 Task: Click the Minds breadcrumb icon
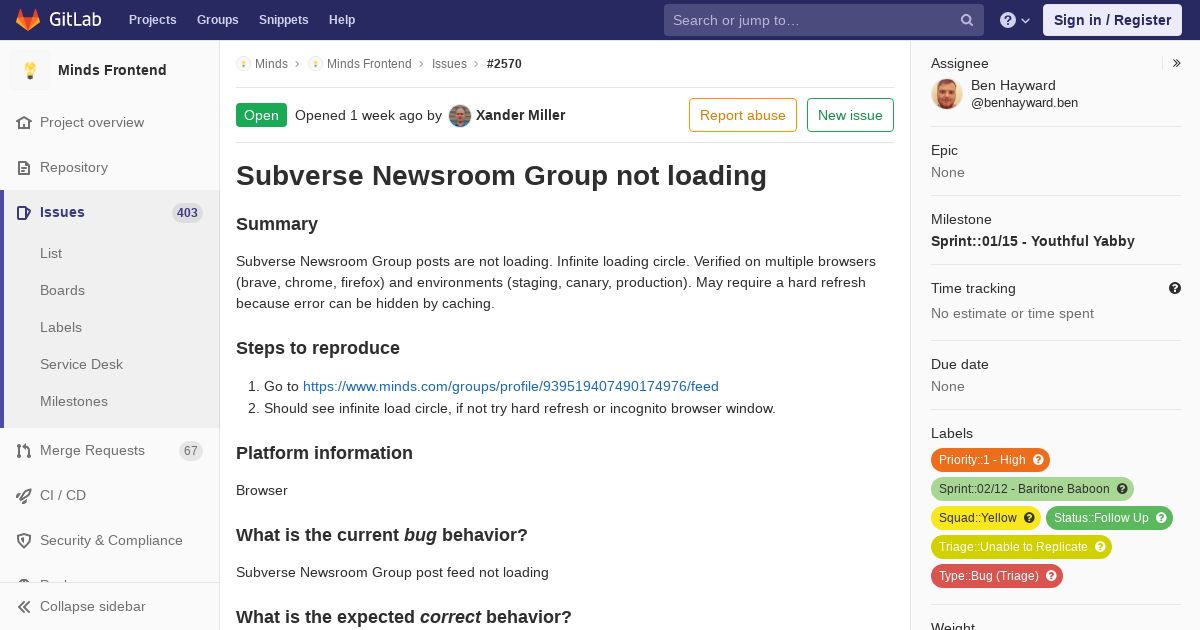[243, 64]
